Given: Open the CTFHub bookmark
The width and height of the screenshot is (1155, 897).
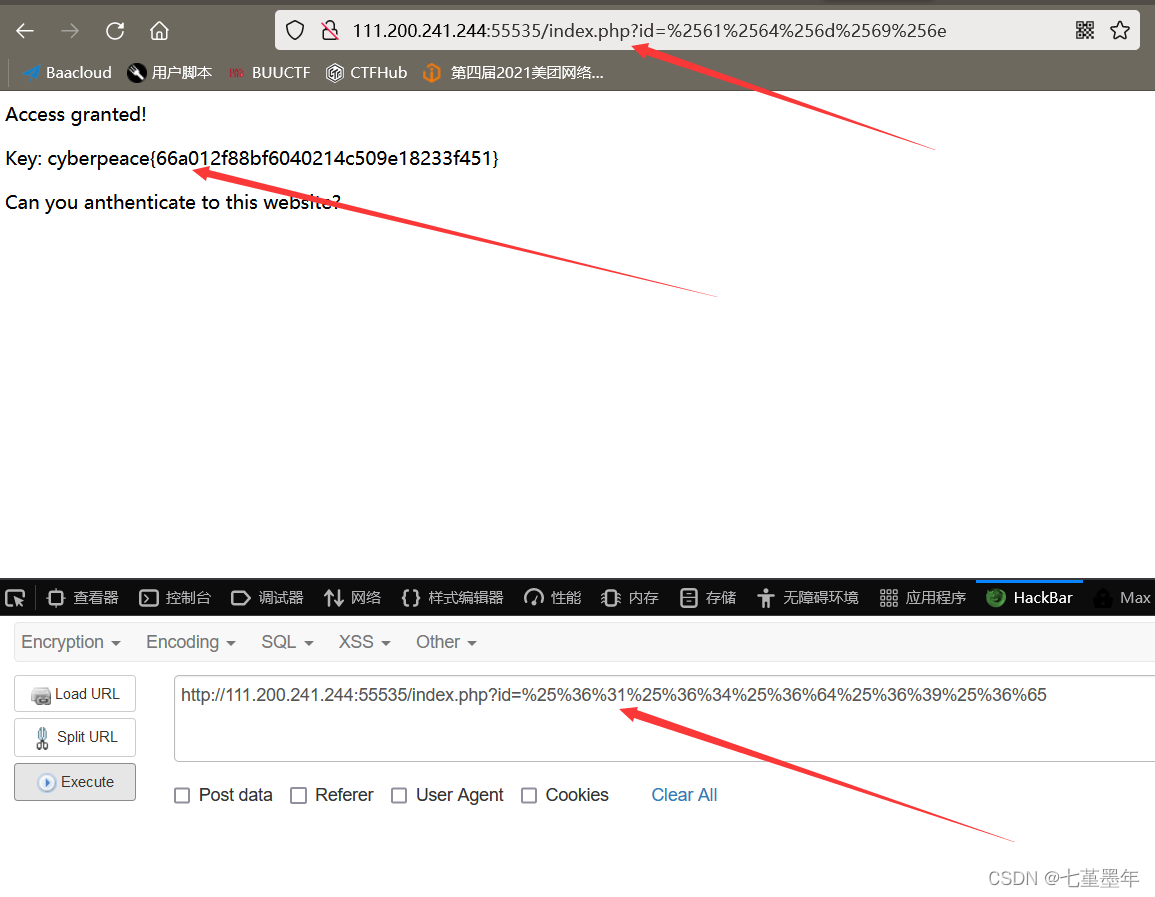Looking at the screenshot, I should point(366,72).
